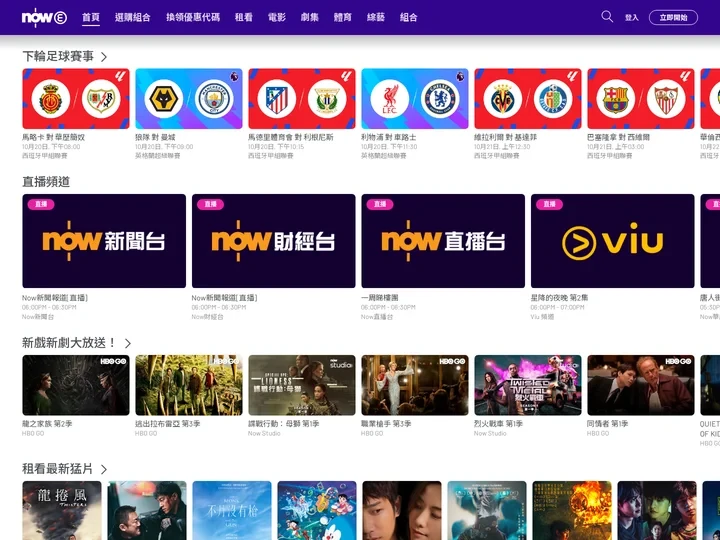The height and width of the screenshot is (540, 720).
Task: Open Now財經台 live channel
Action: pyautogui.click(x=273, y=241)
